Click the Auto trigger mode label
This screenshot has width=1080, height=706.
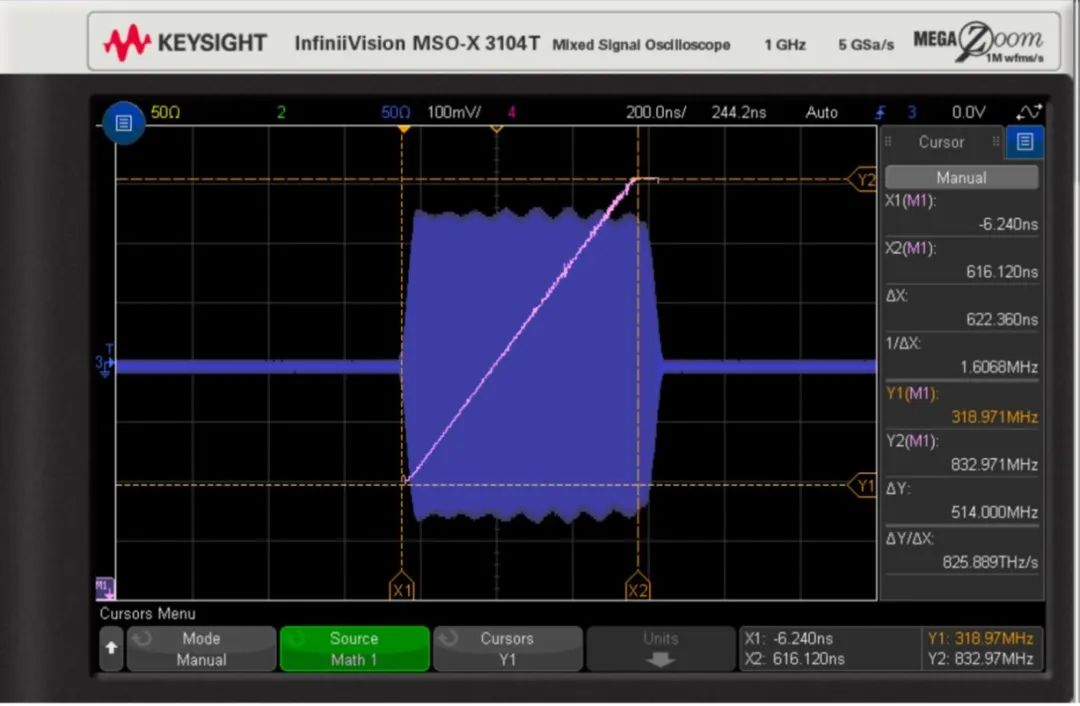click(822, 112)
